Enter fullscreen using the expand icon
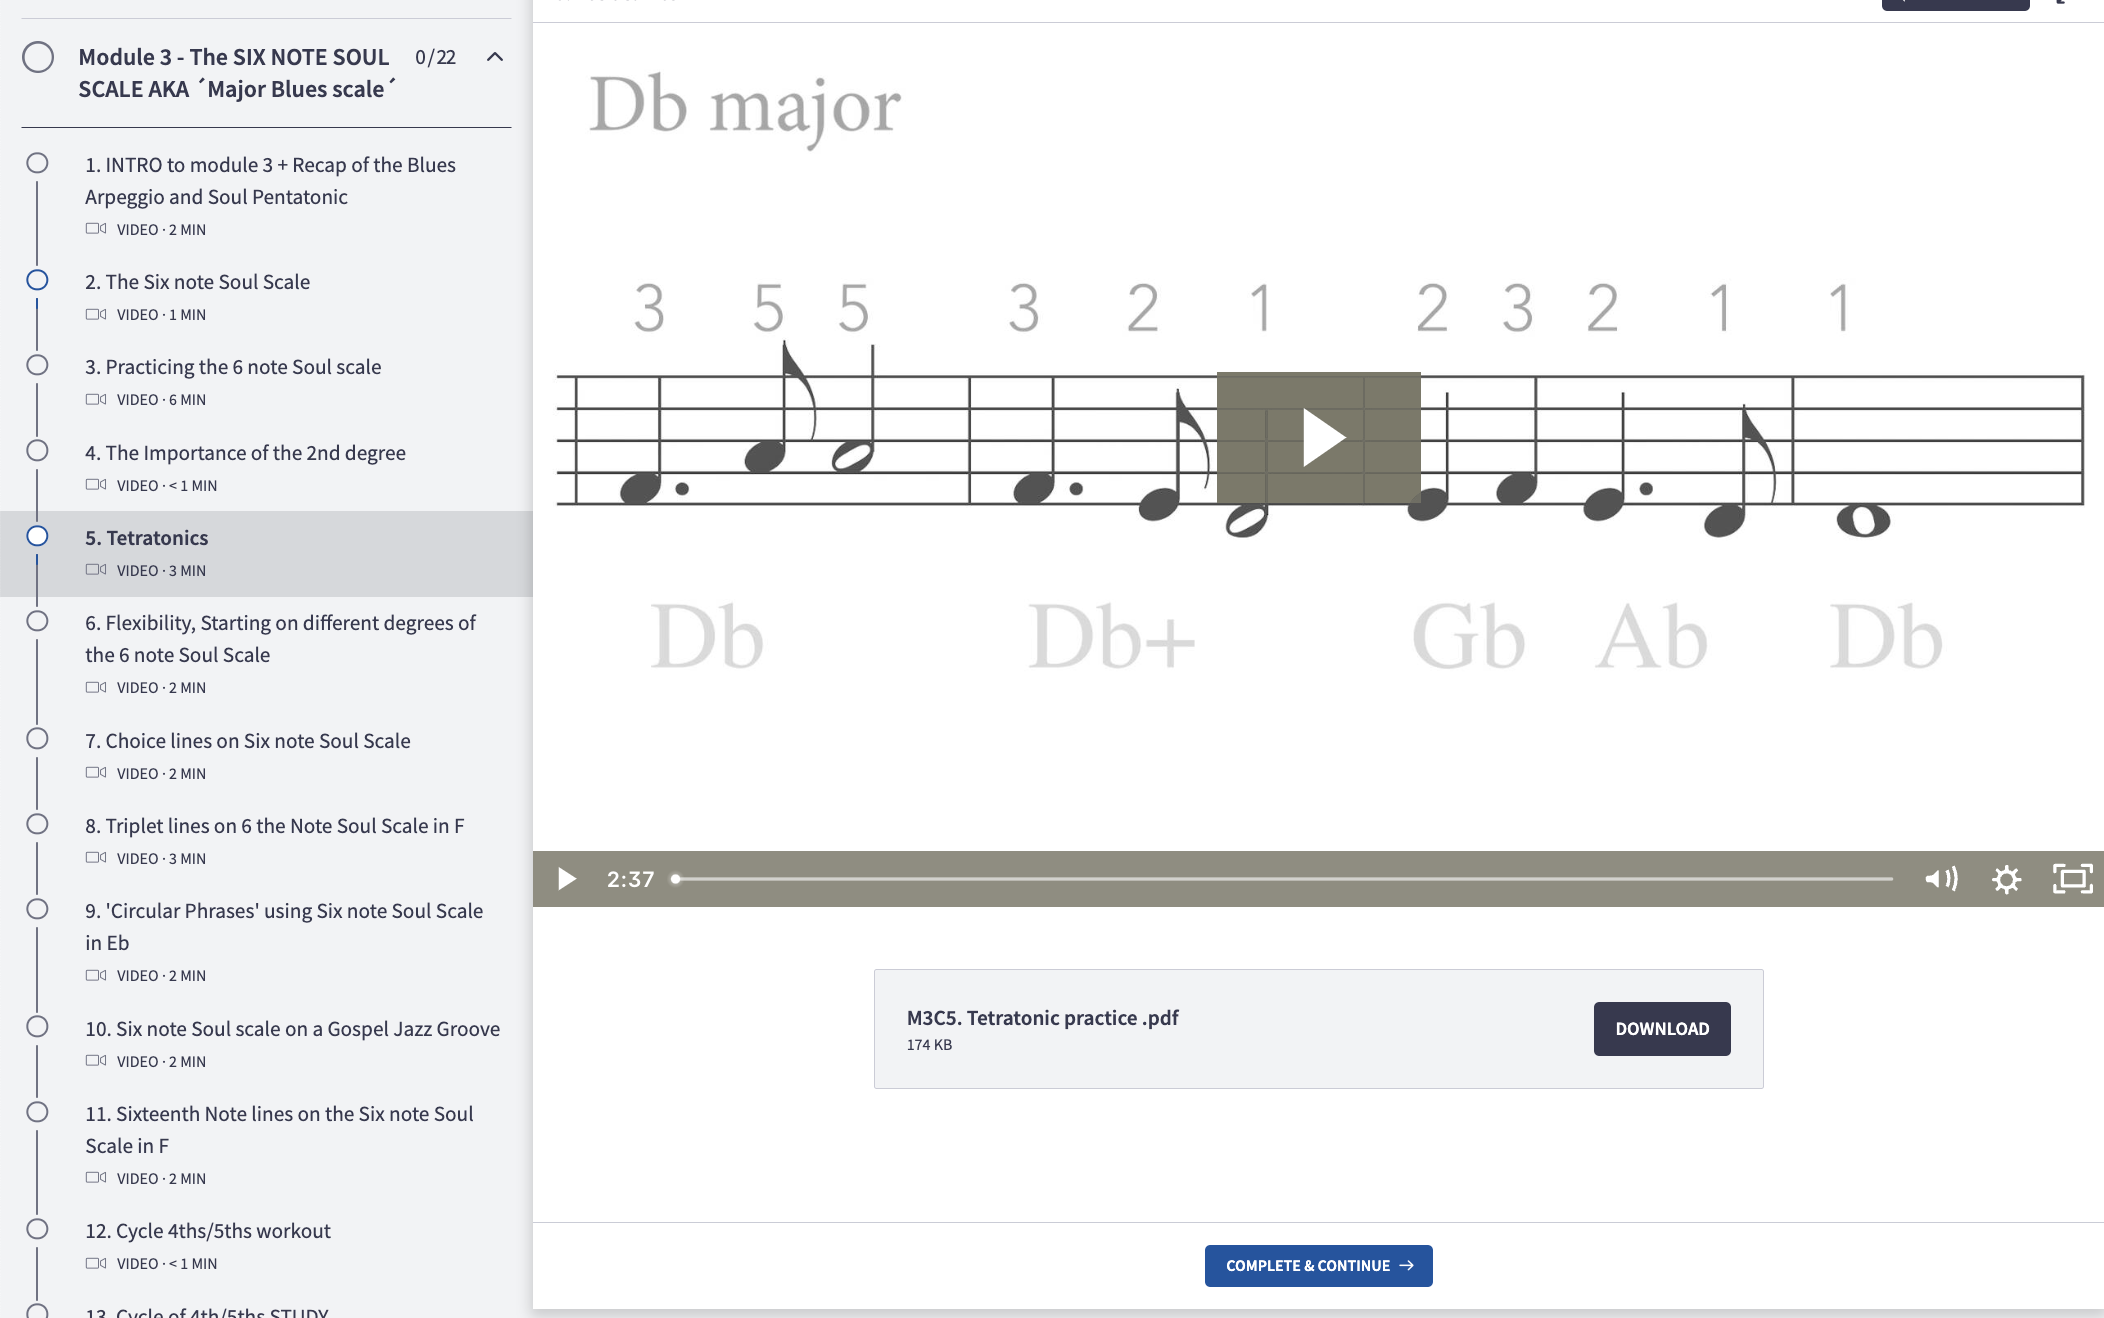 click(x=2073, y=879)
